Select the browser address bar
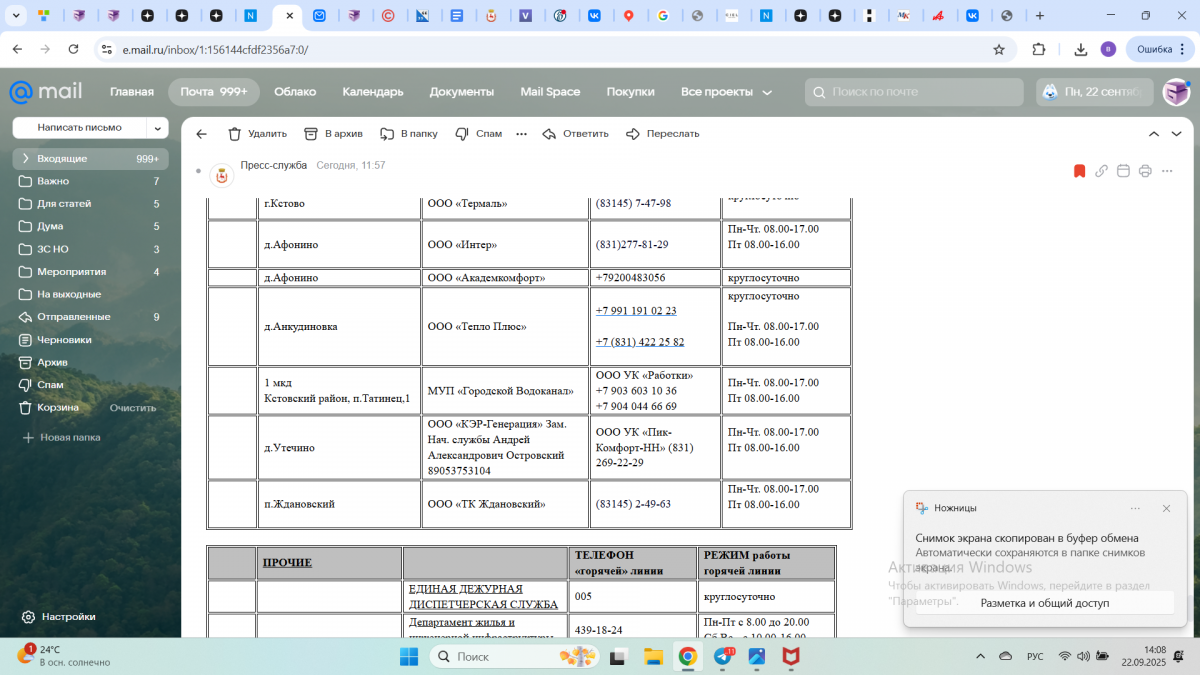This screenshot has width=1200, height=675. [x=553, y=49]
